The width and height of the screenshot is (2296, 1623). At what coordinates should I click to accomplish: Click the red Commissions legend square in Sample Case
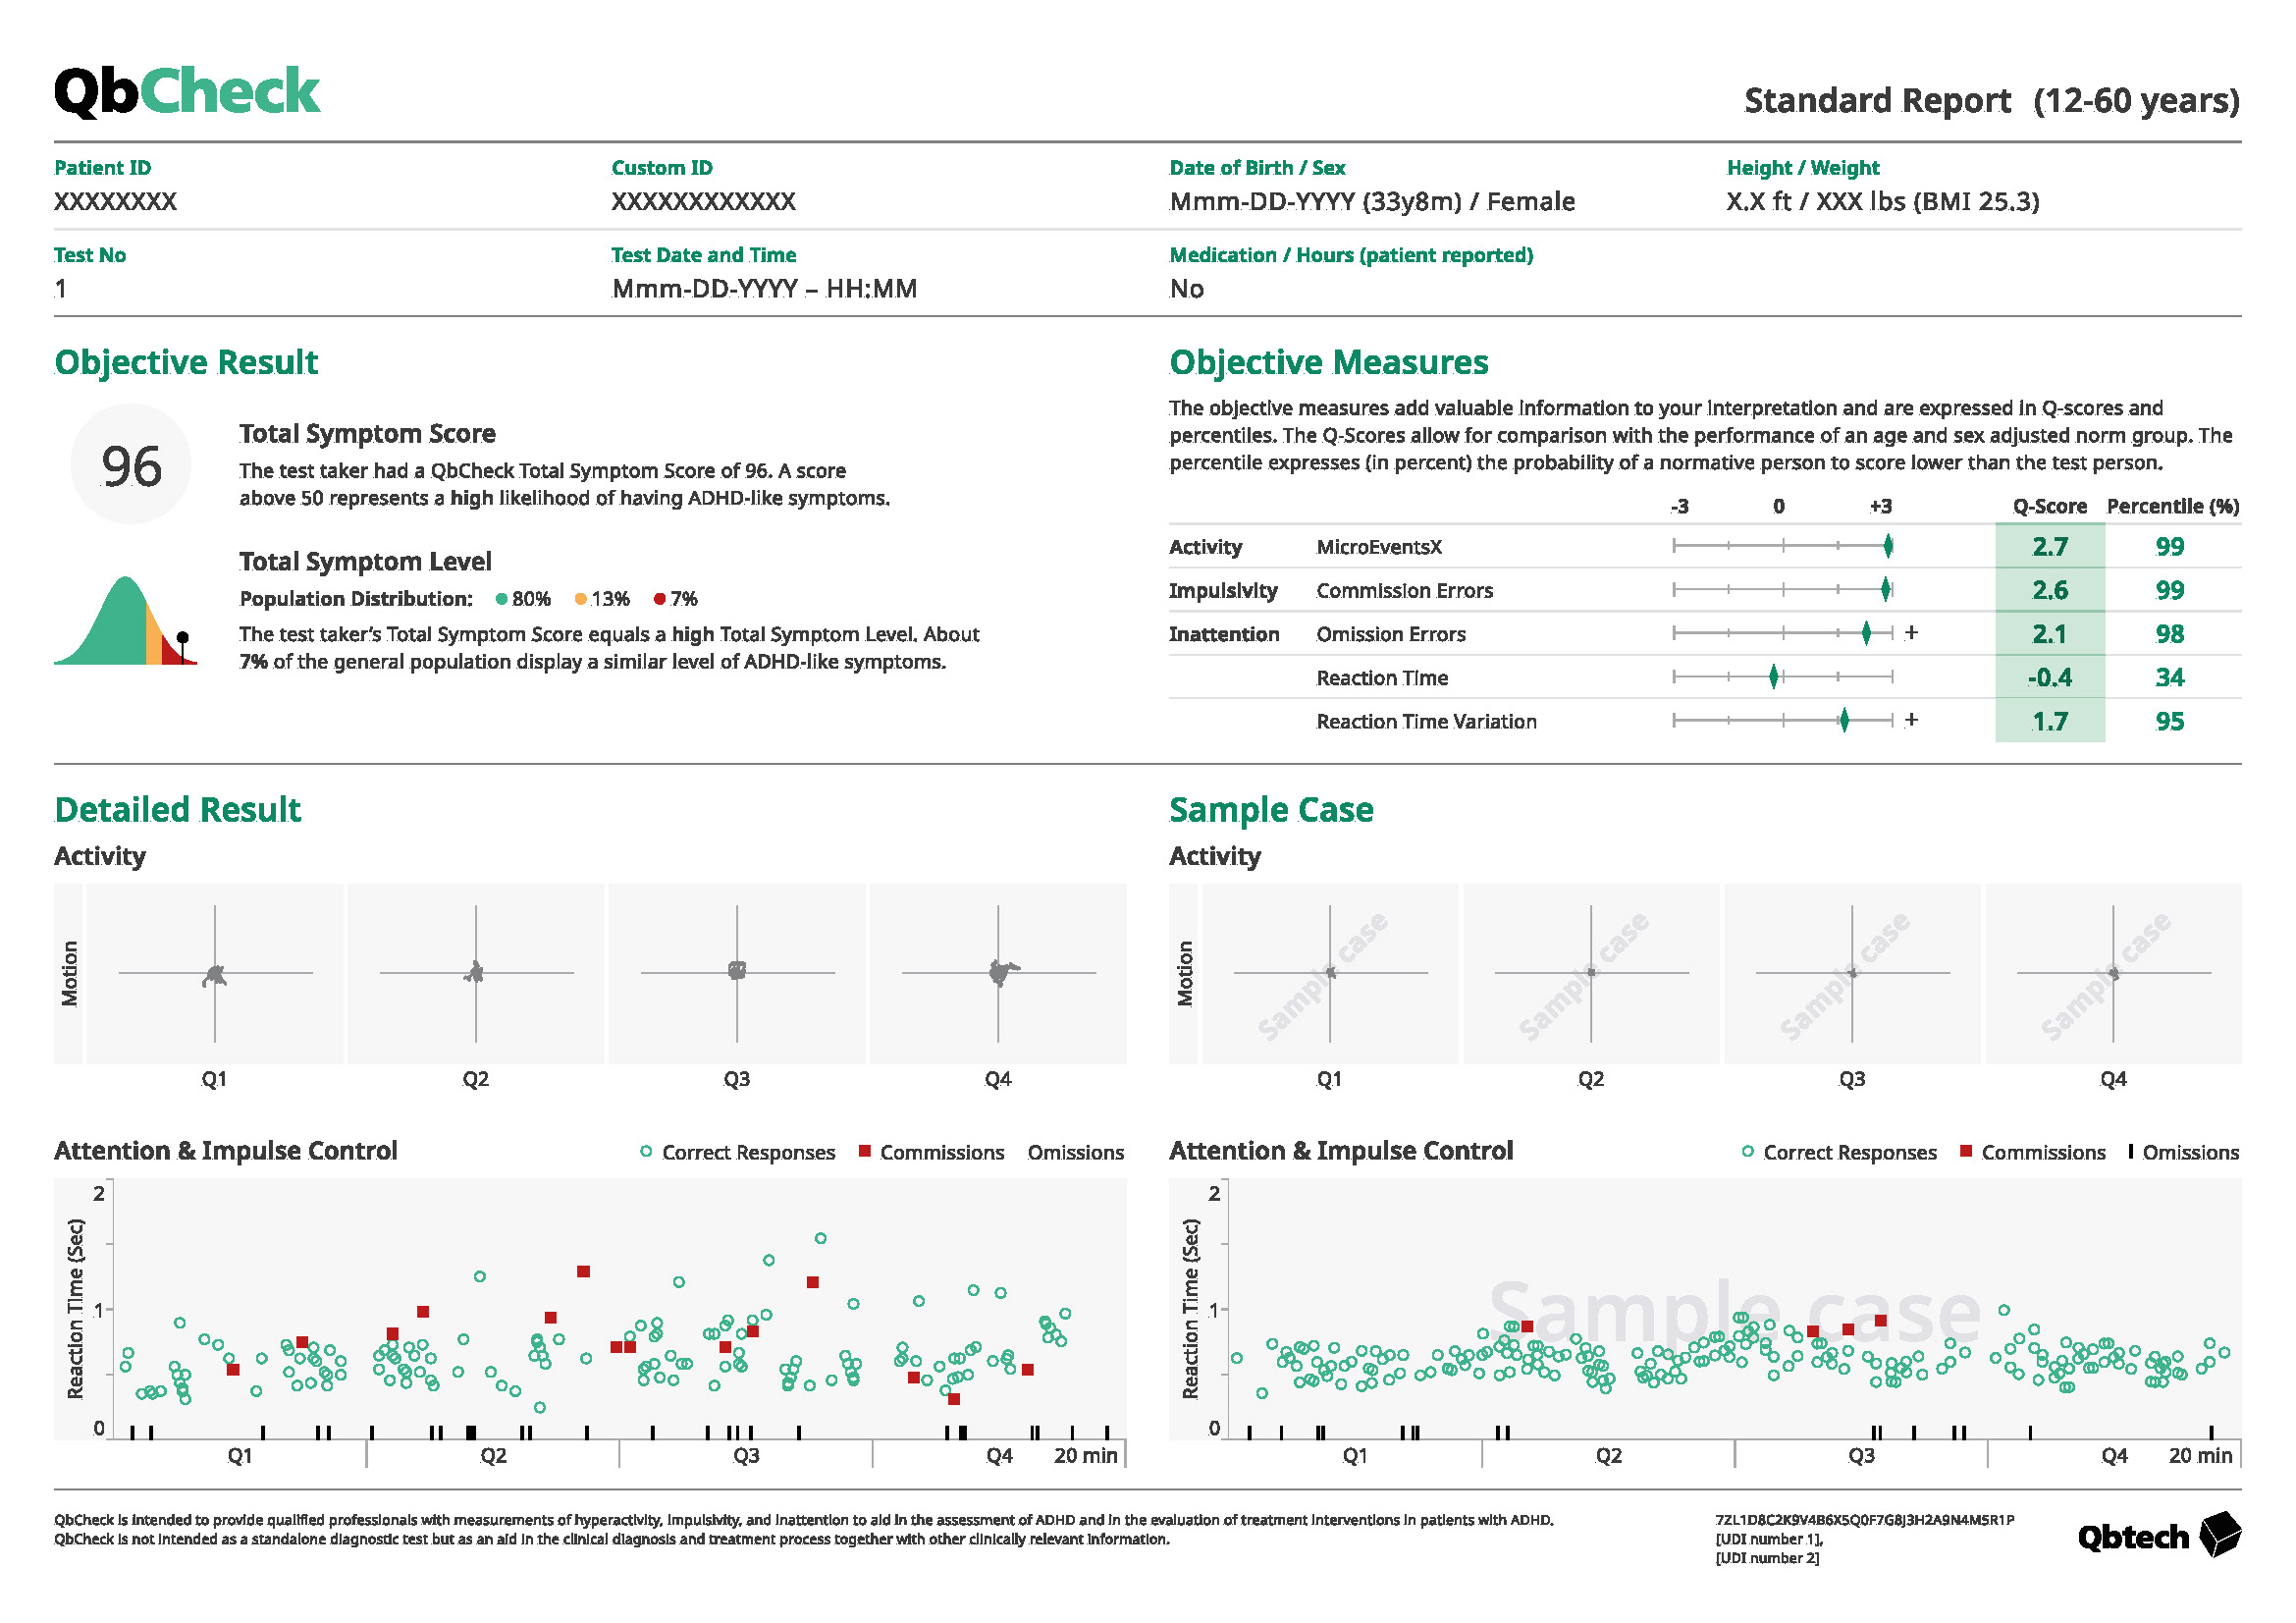[1966, 1151]
